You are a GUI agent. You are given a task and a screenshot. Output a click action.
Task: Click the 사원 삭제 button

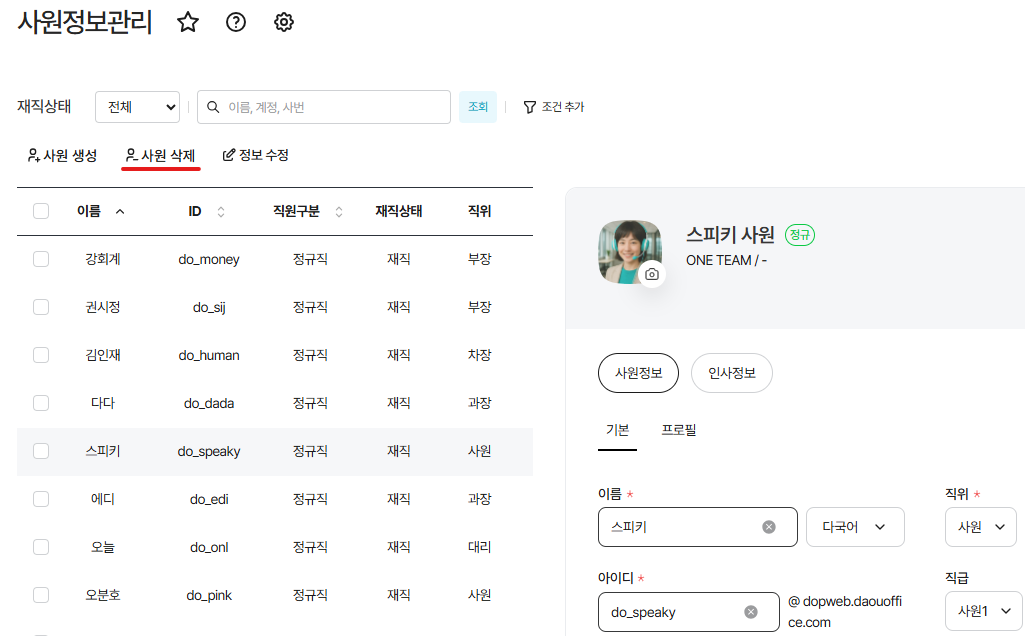tap(160, 155)
